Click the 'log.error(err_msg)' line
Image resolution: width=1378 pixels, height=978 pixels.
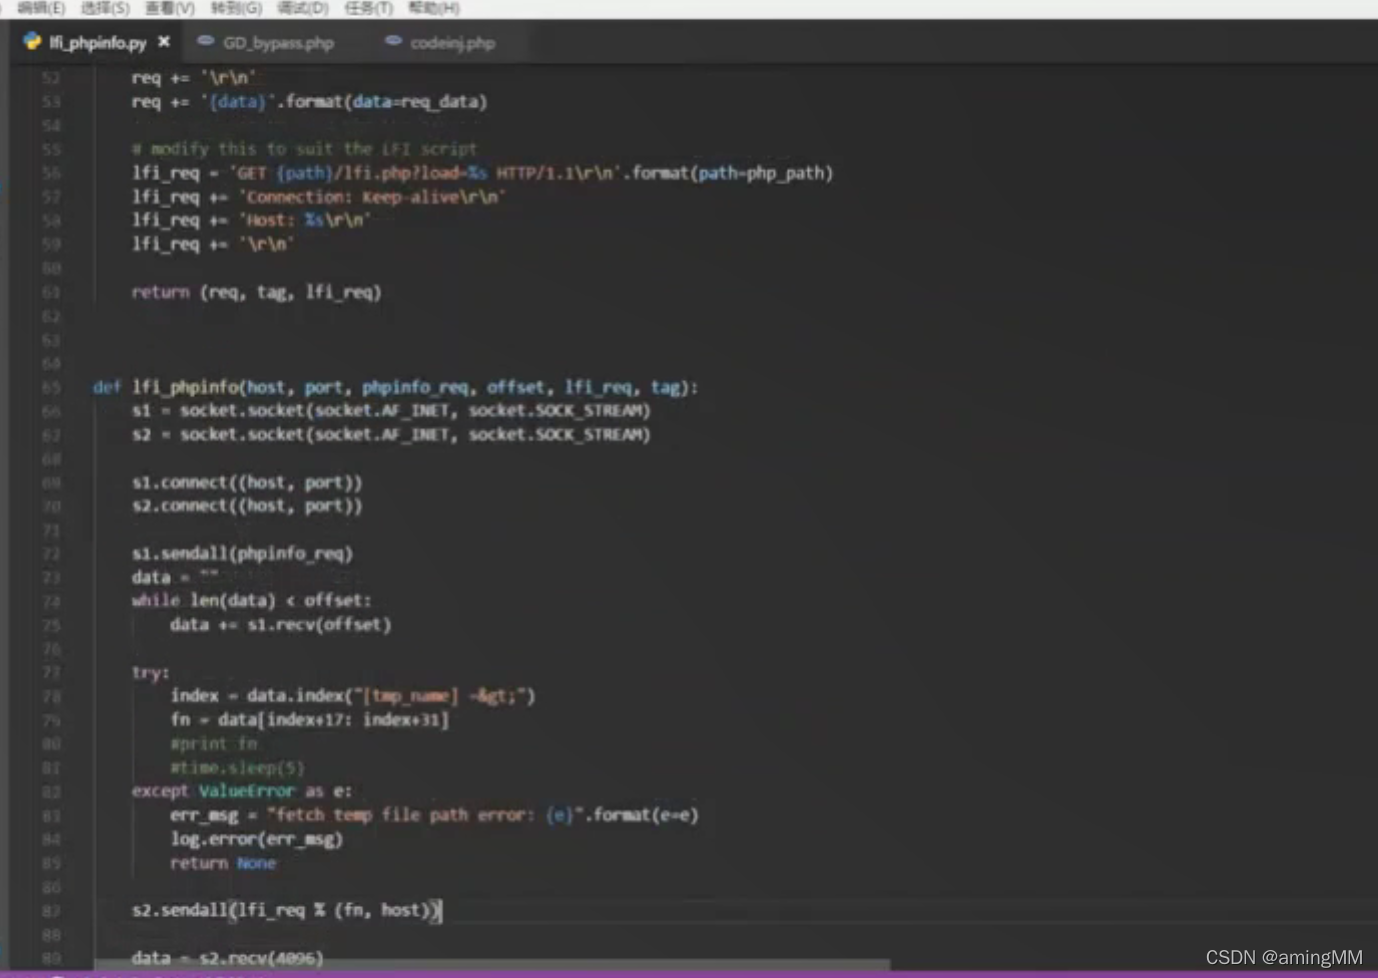click(256, 839)
